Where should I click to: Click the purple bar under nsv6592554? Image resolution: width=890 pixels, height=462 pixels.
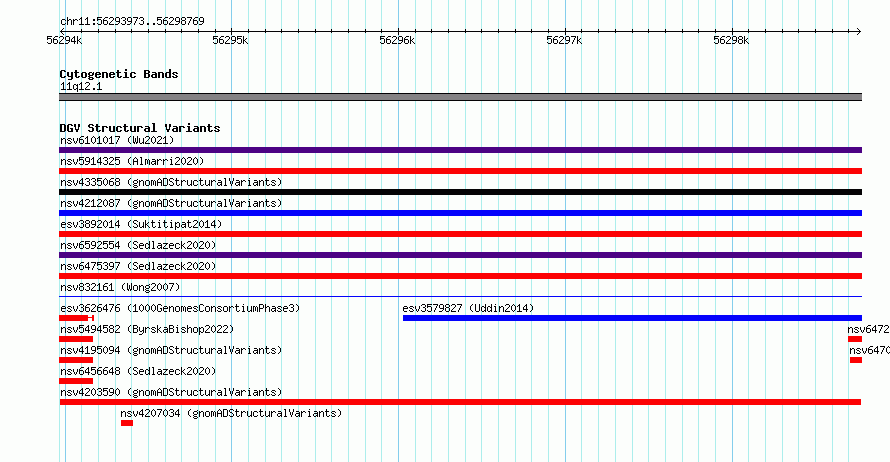coord(460,255)
